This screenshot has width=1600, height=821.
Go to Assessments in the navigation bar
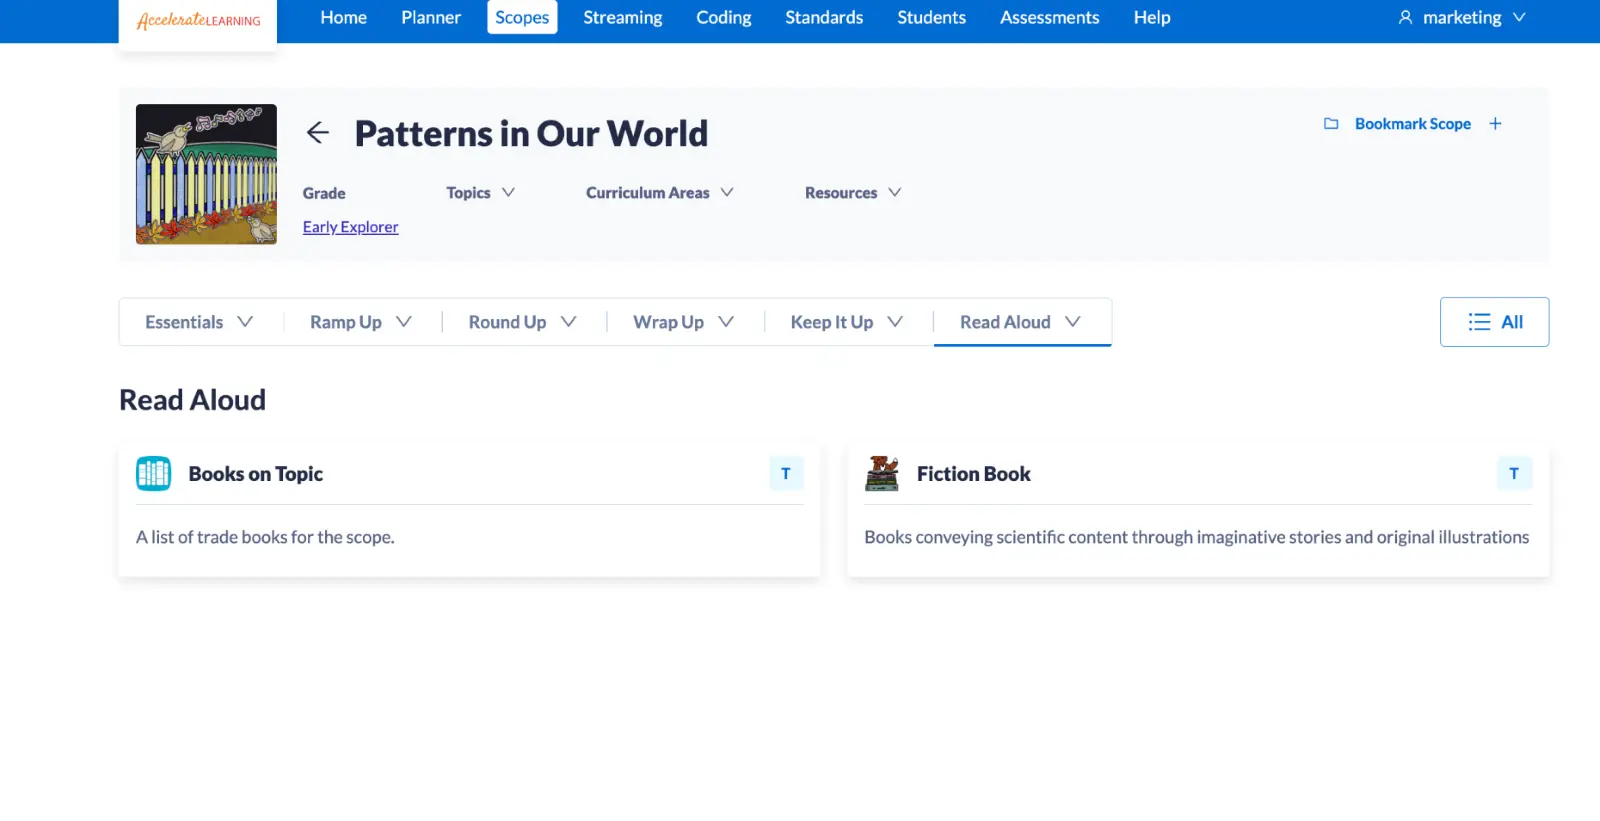(x=1049, y=18)
